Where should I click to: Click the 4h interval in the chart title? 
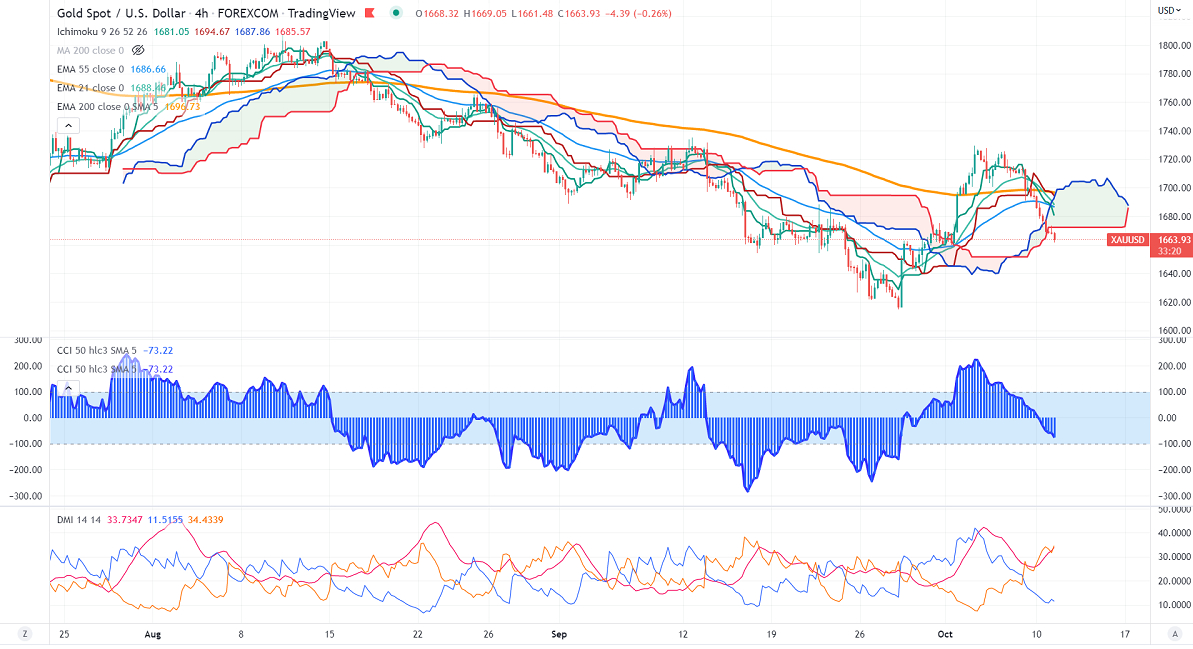[202, 14]
